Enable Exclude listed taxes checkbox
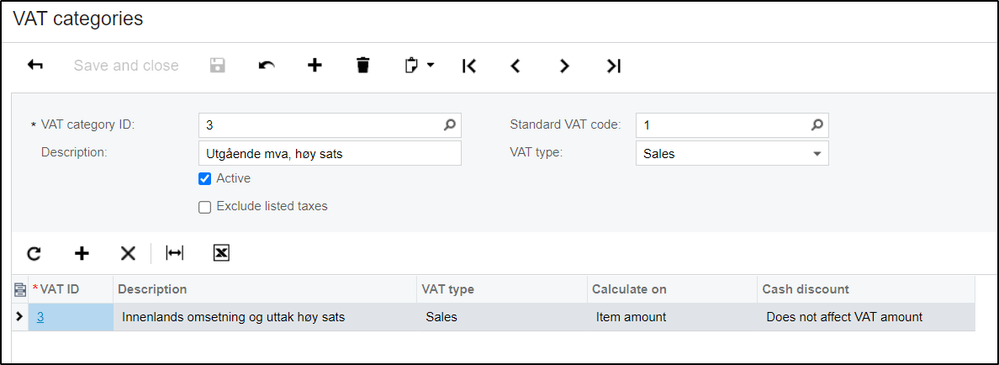 coord(205,207)
